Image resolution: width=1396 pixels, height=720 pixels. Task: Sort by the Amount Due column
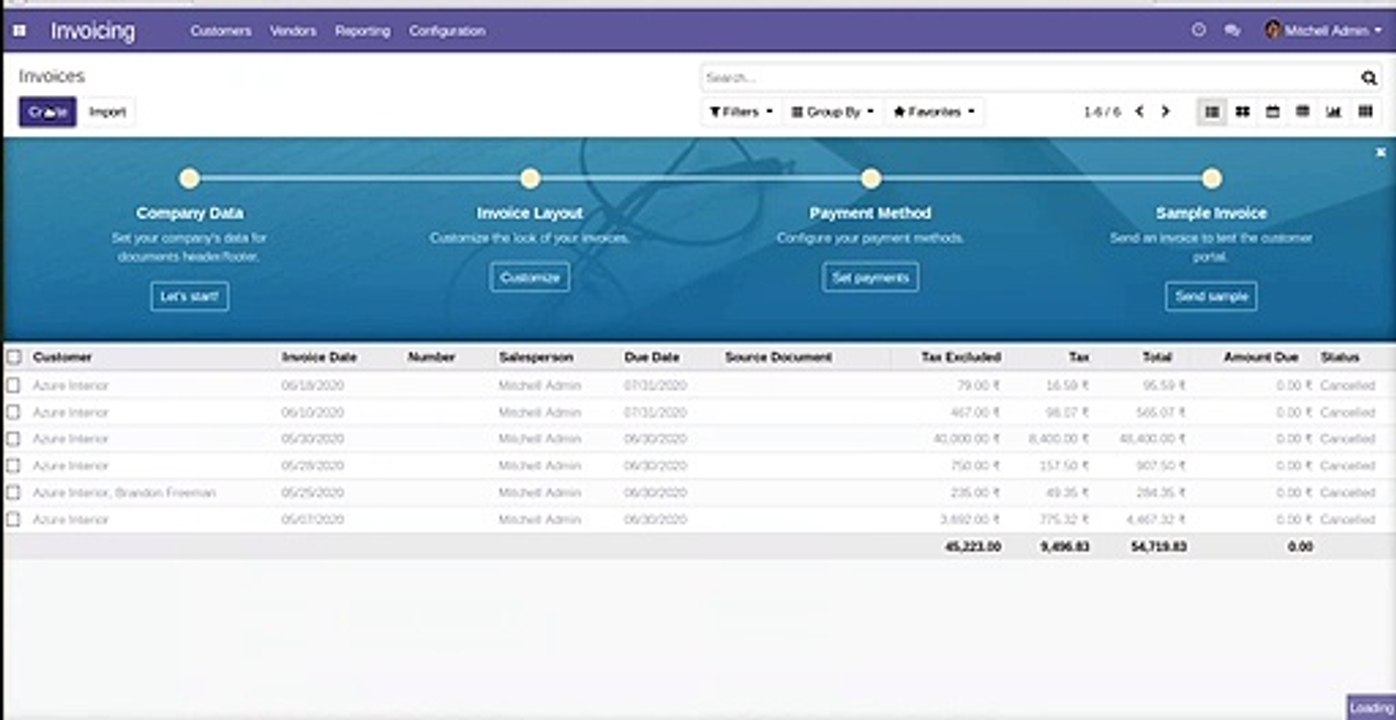point(1261,357)
